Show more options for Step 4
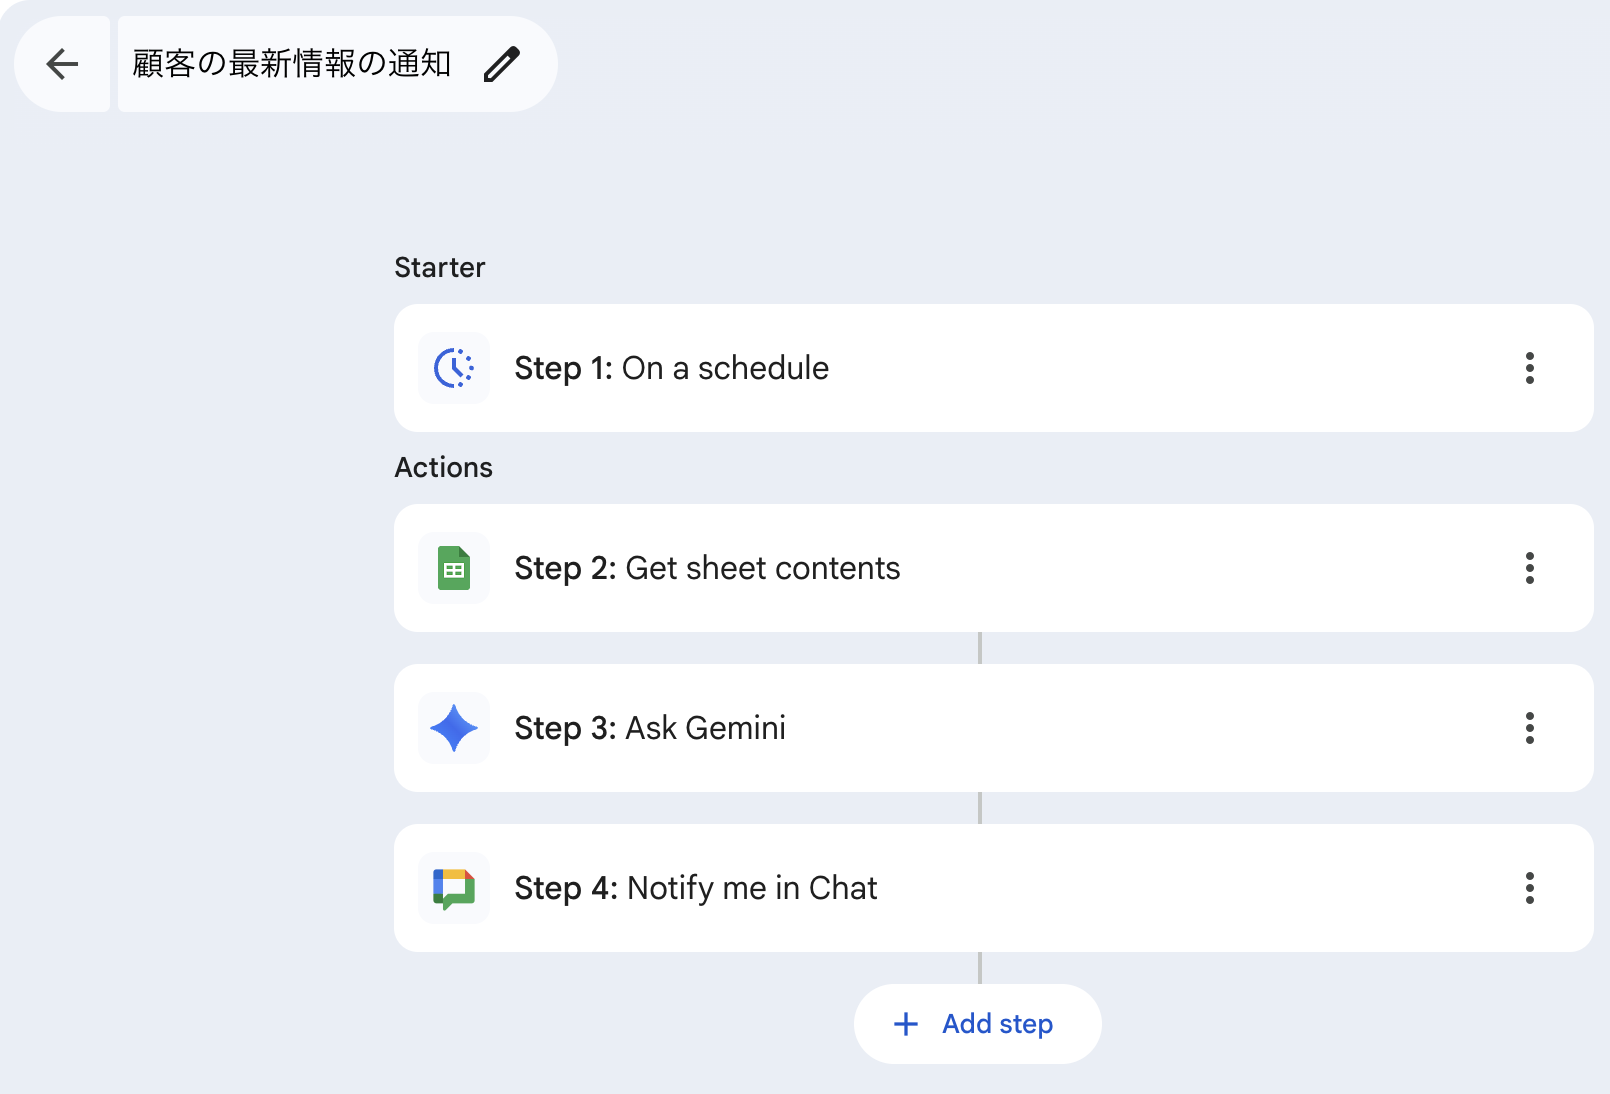Viewport: 1610px width, 1094px height. pyautogui.click(x=1529, y=888)
